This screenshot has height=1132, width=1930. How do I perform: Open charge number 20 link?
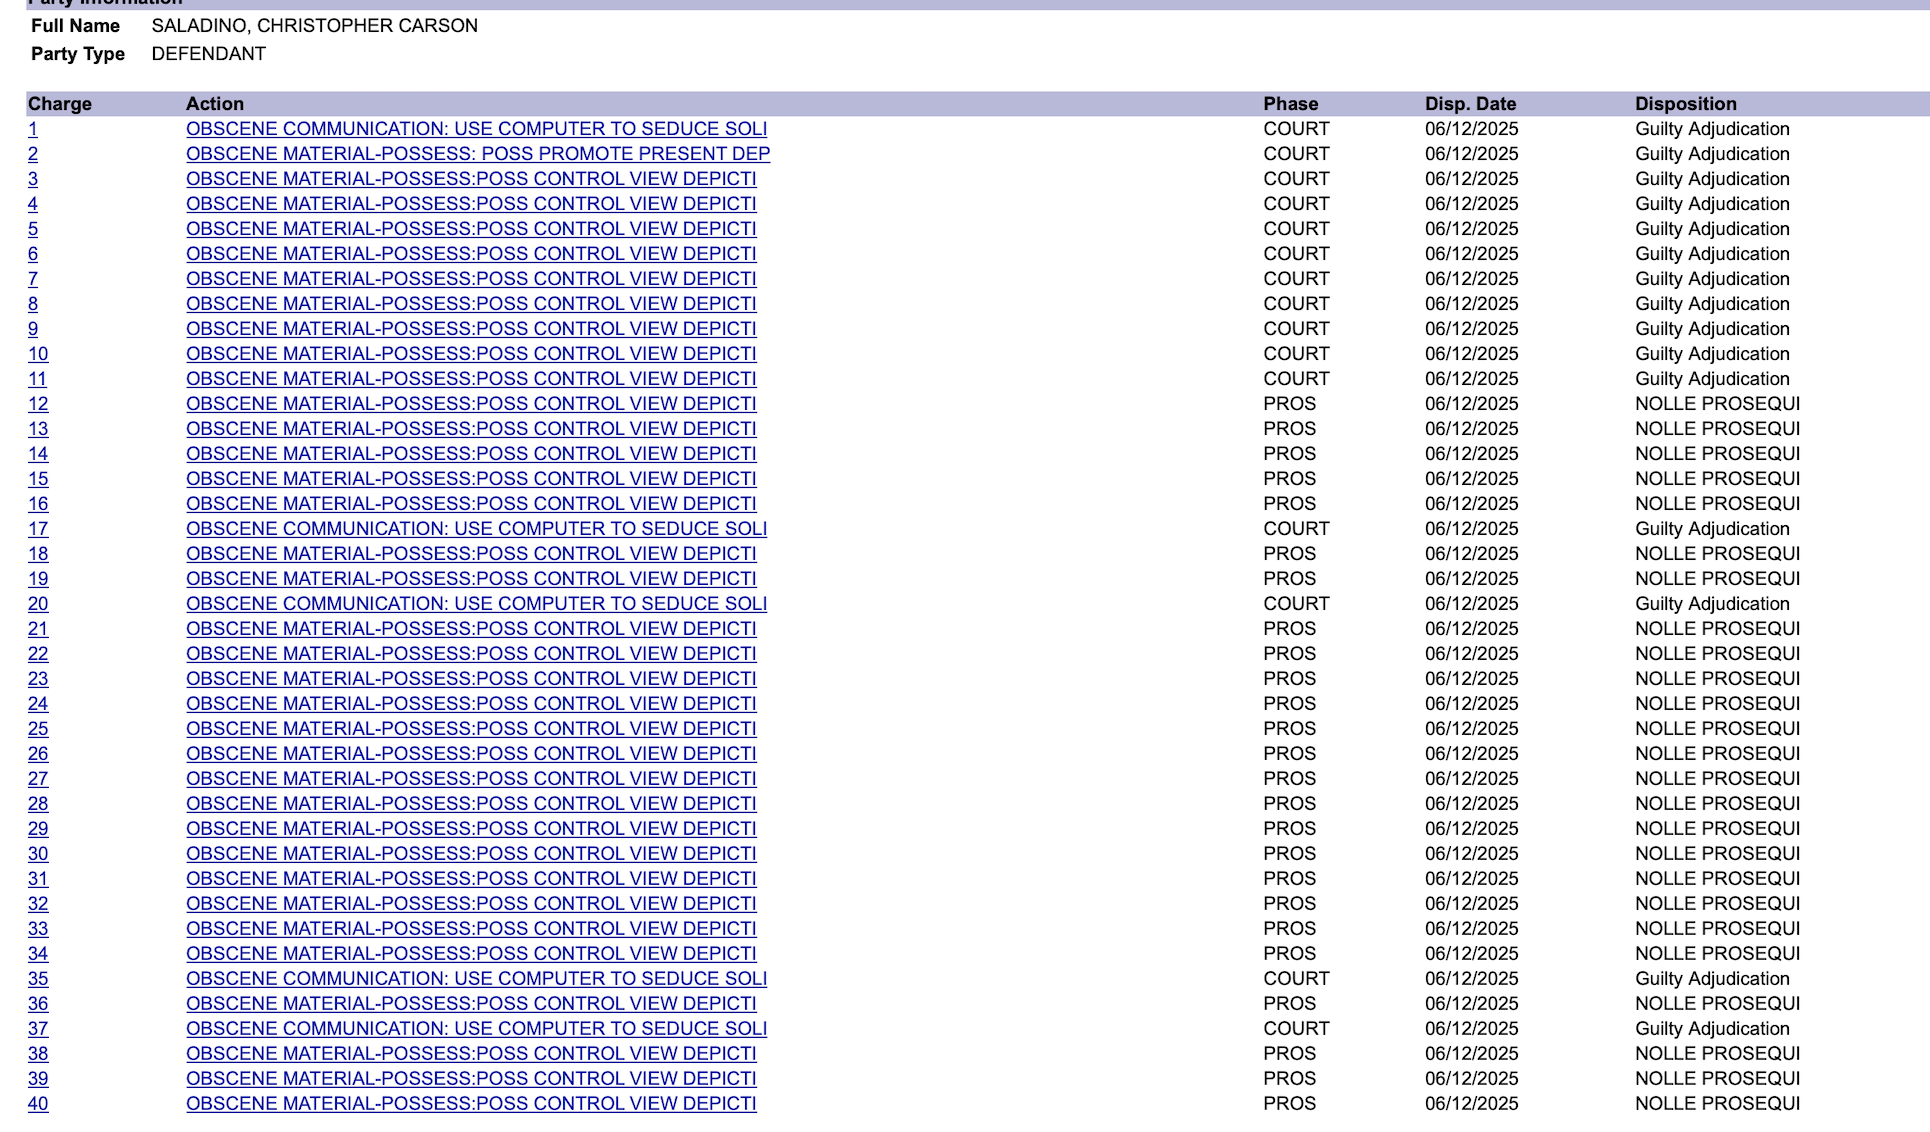pos(38,604)
